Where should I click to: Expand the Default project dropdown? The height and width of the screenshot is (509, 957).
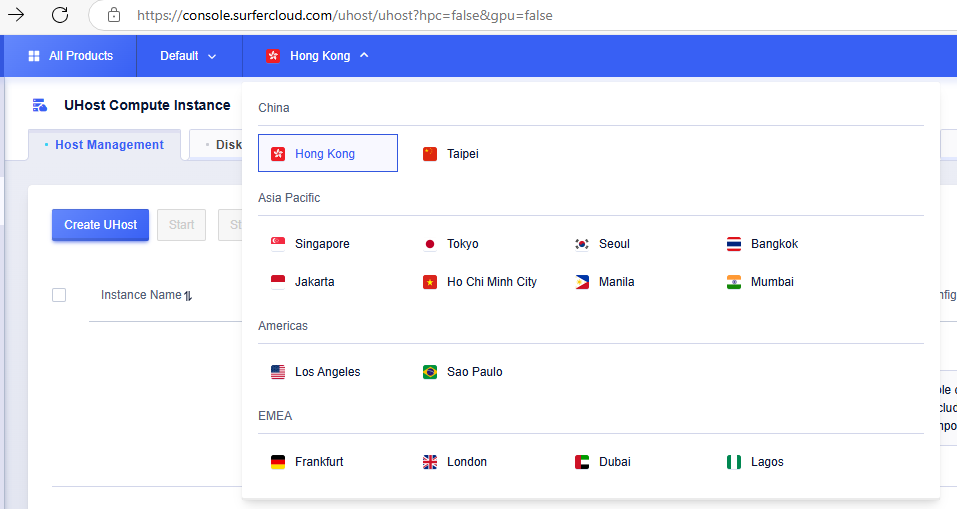pos(189,56)
